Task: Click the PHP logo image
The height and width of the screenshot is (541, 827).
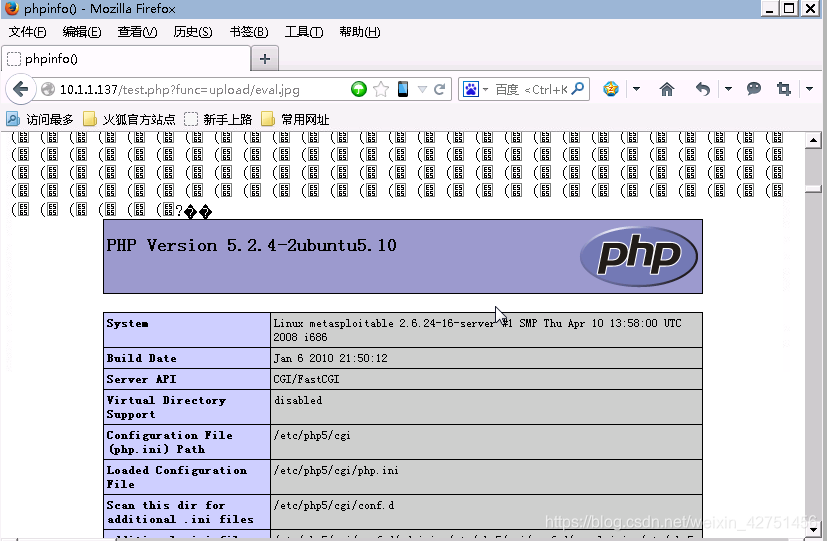Action: (x=639, y=256)
